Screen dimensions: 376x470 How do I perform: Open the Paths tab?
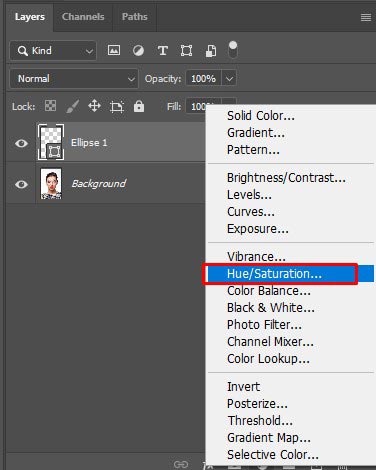tap(135, 17)
